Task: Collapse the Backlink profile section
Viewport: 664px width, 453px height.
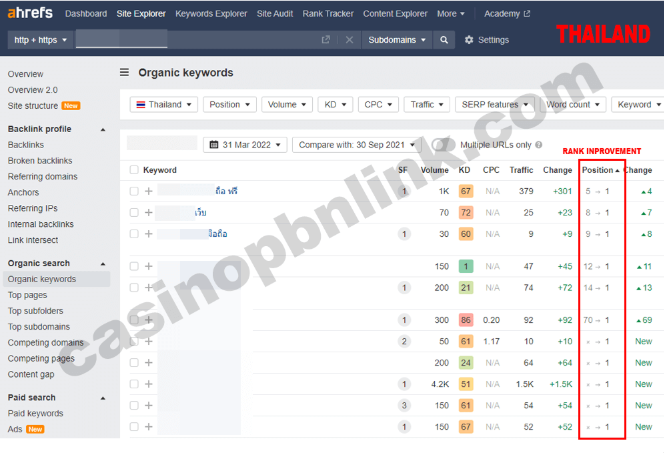Action: 103,130
